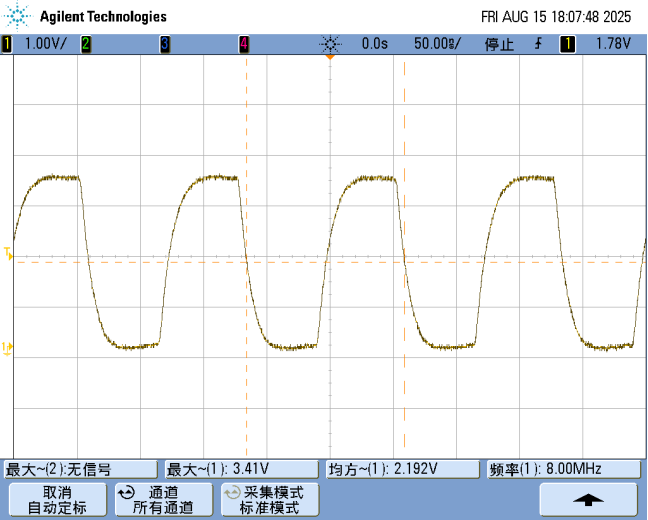Click the rising edge trigger slope icon
648x520 pixels.
pyautogui.click(x=539, y=44)
